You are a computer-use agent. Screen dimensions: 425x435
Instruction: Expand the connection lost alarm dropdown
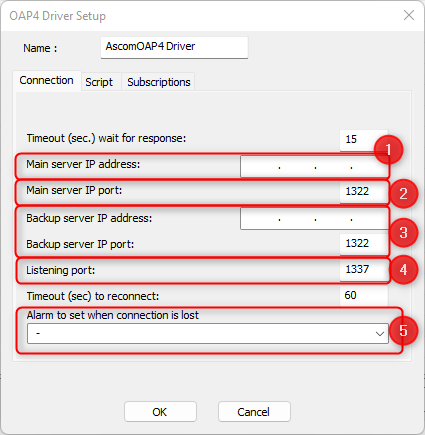tap(208, 333)
